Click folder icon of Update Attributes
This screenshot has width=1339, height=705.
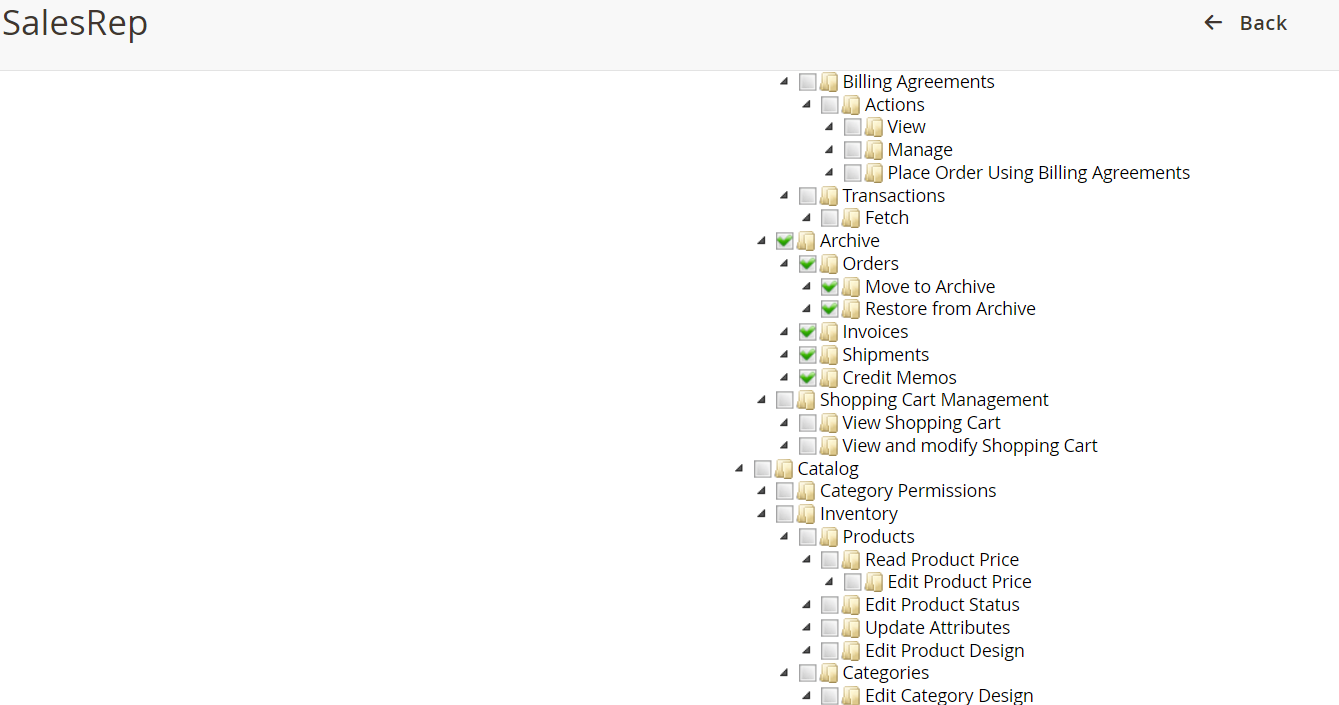click(x=851, y=628)
